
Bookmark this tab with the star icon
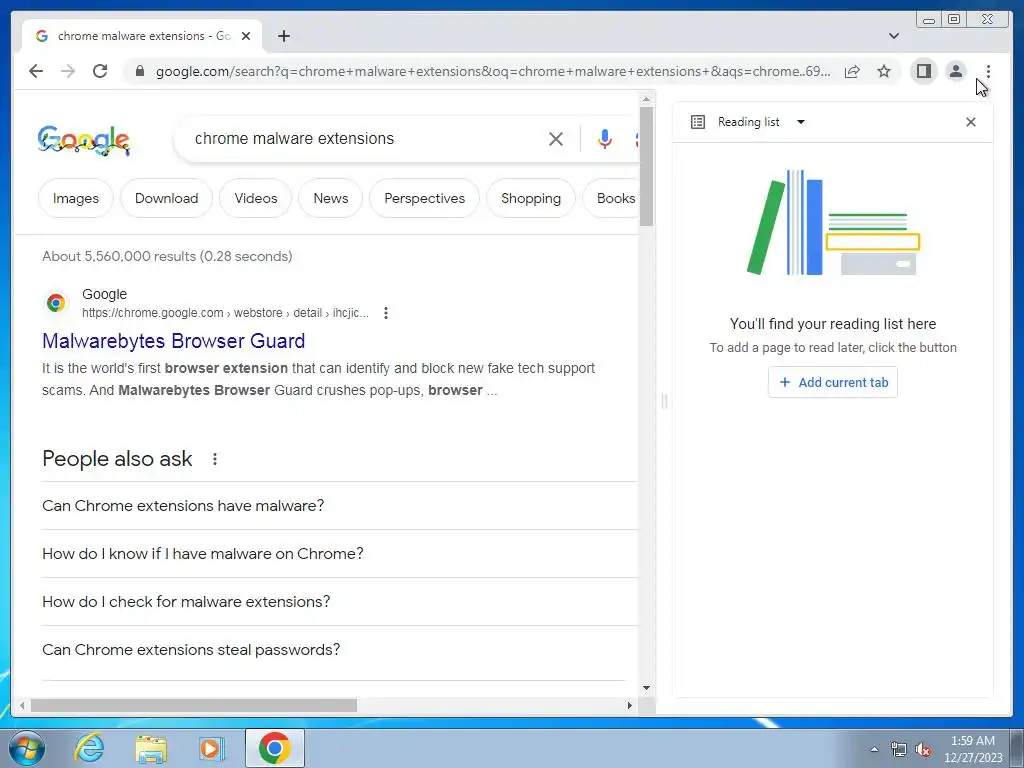pyautogui.click(x=884, y=71)
